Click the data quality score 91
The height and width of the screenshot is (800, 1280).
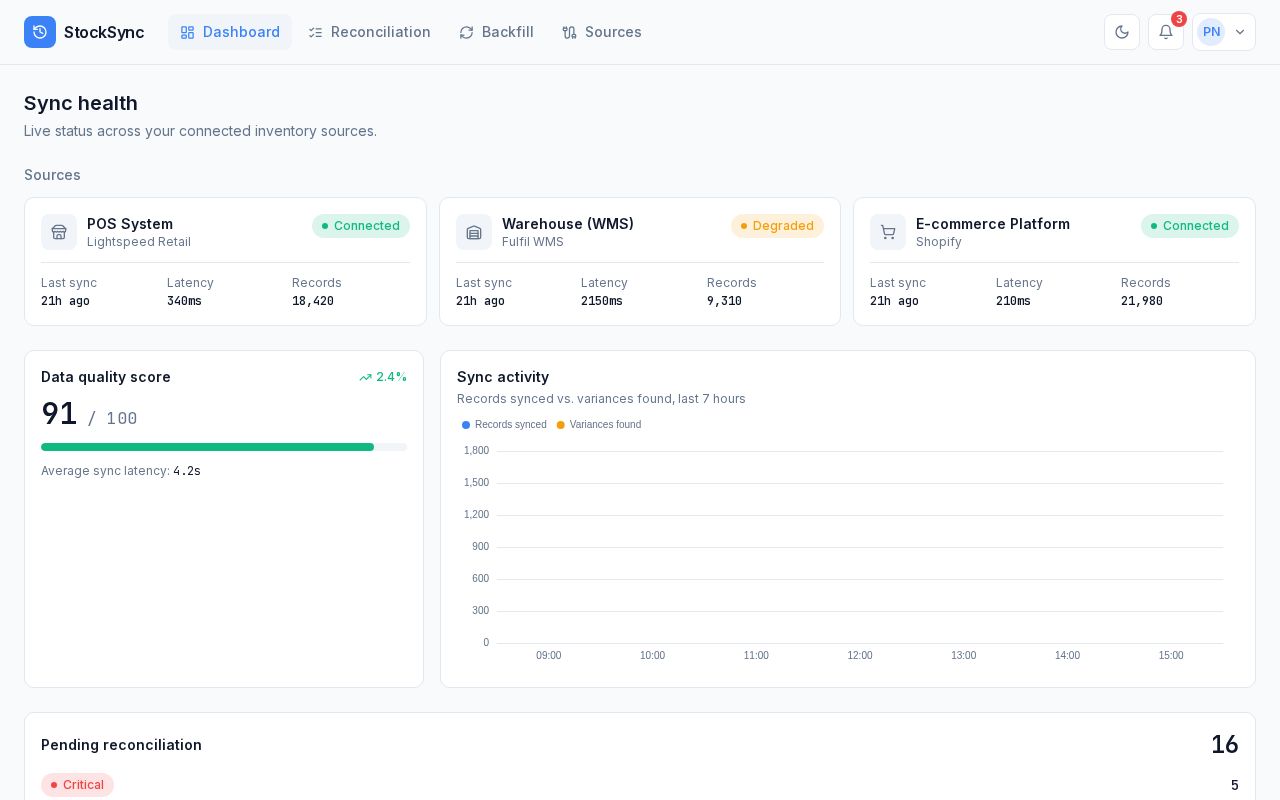click(x=59, y=414)
